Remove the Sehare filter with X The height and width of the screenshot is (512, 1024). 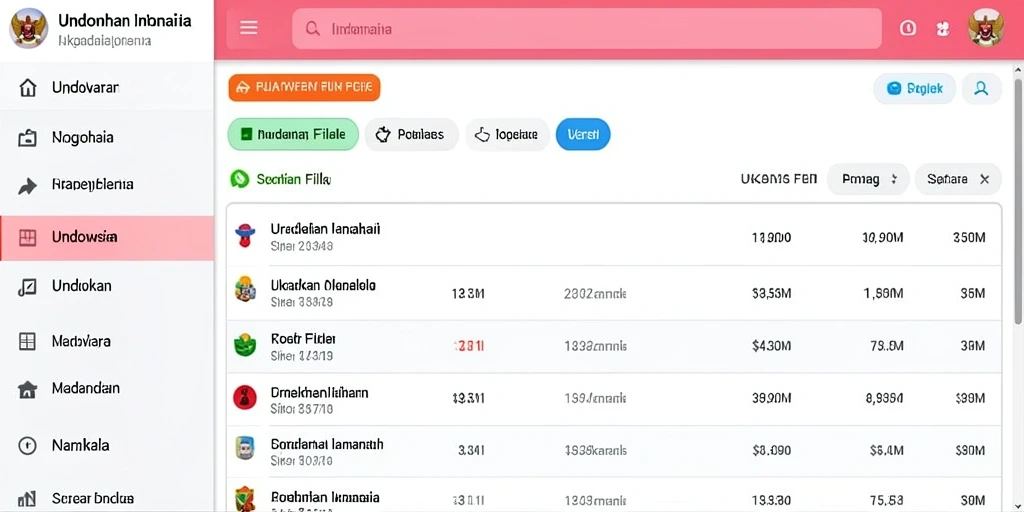point(985,179)
